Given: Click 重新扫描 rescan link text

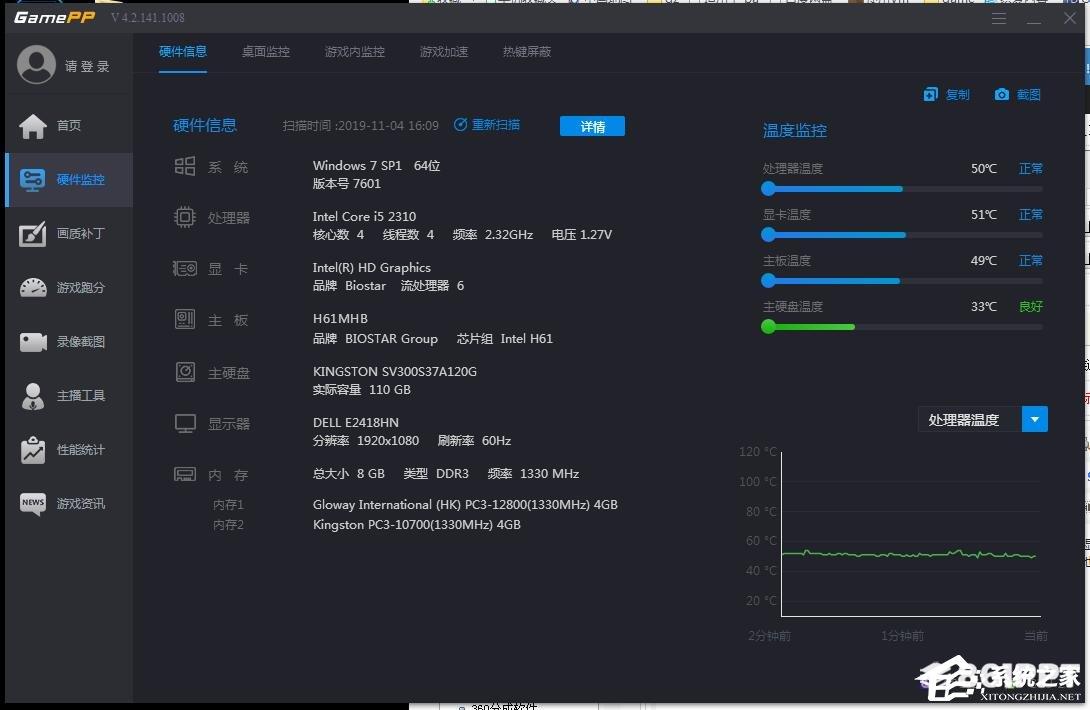Looking at the screenshot, I should pyautogui.click(x=496, y=124).
